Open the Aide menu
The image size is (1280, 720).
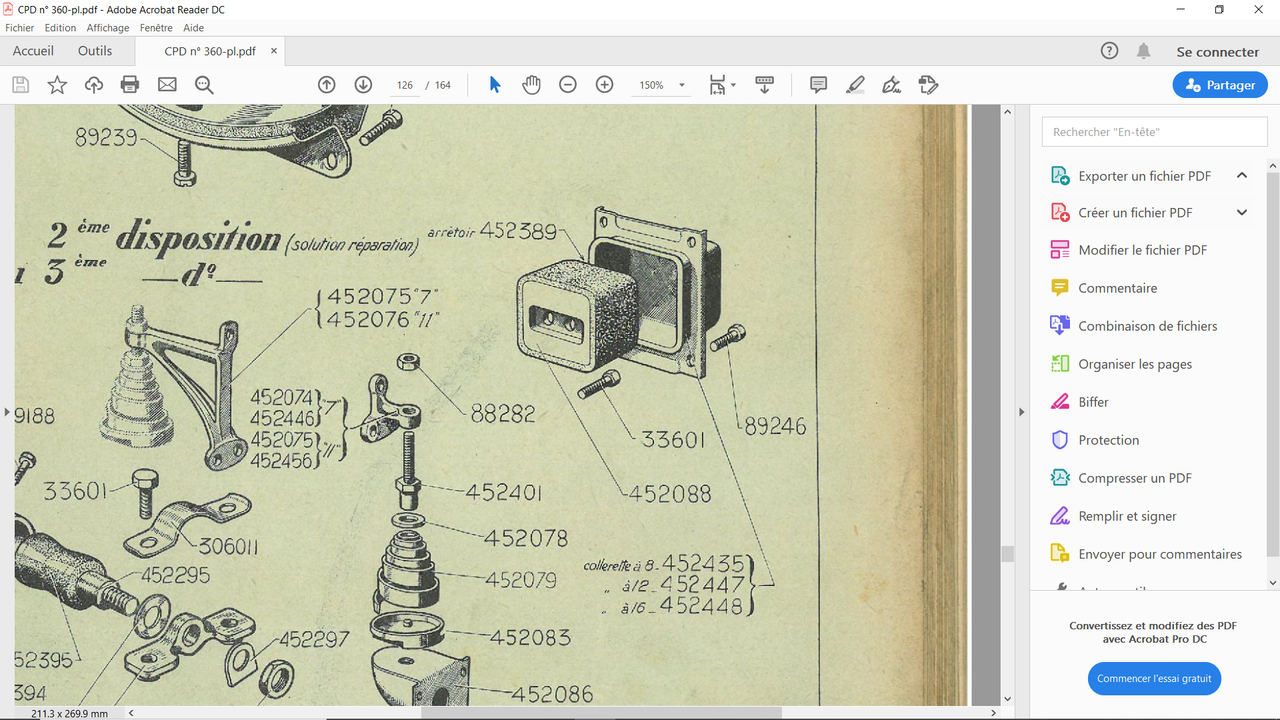pos(194,28)
